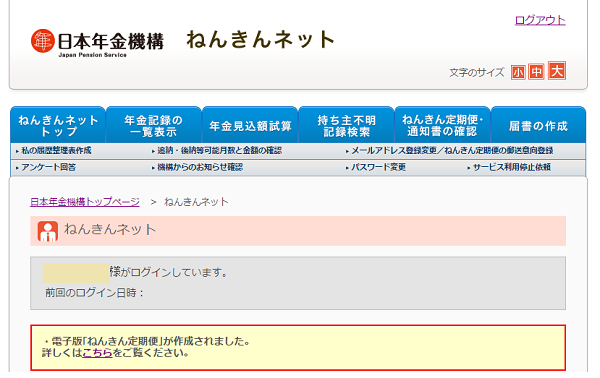
Task: Select 私の履歴整理表作成 submenu link
Action: (56, 150)
